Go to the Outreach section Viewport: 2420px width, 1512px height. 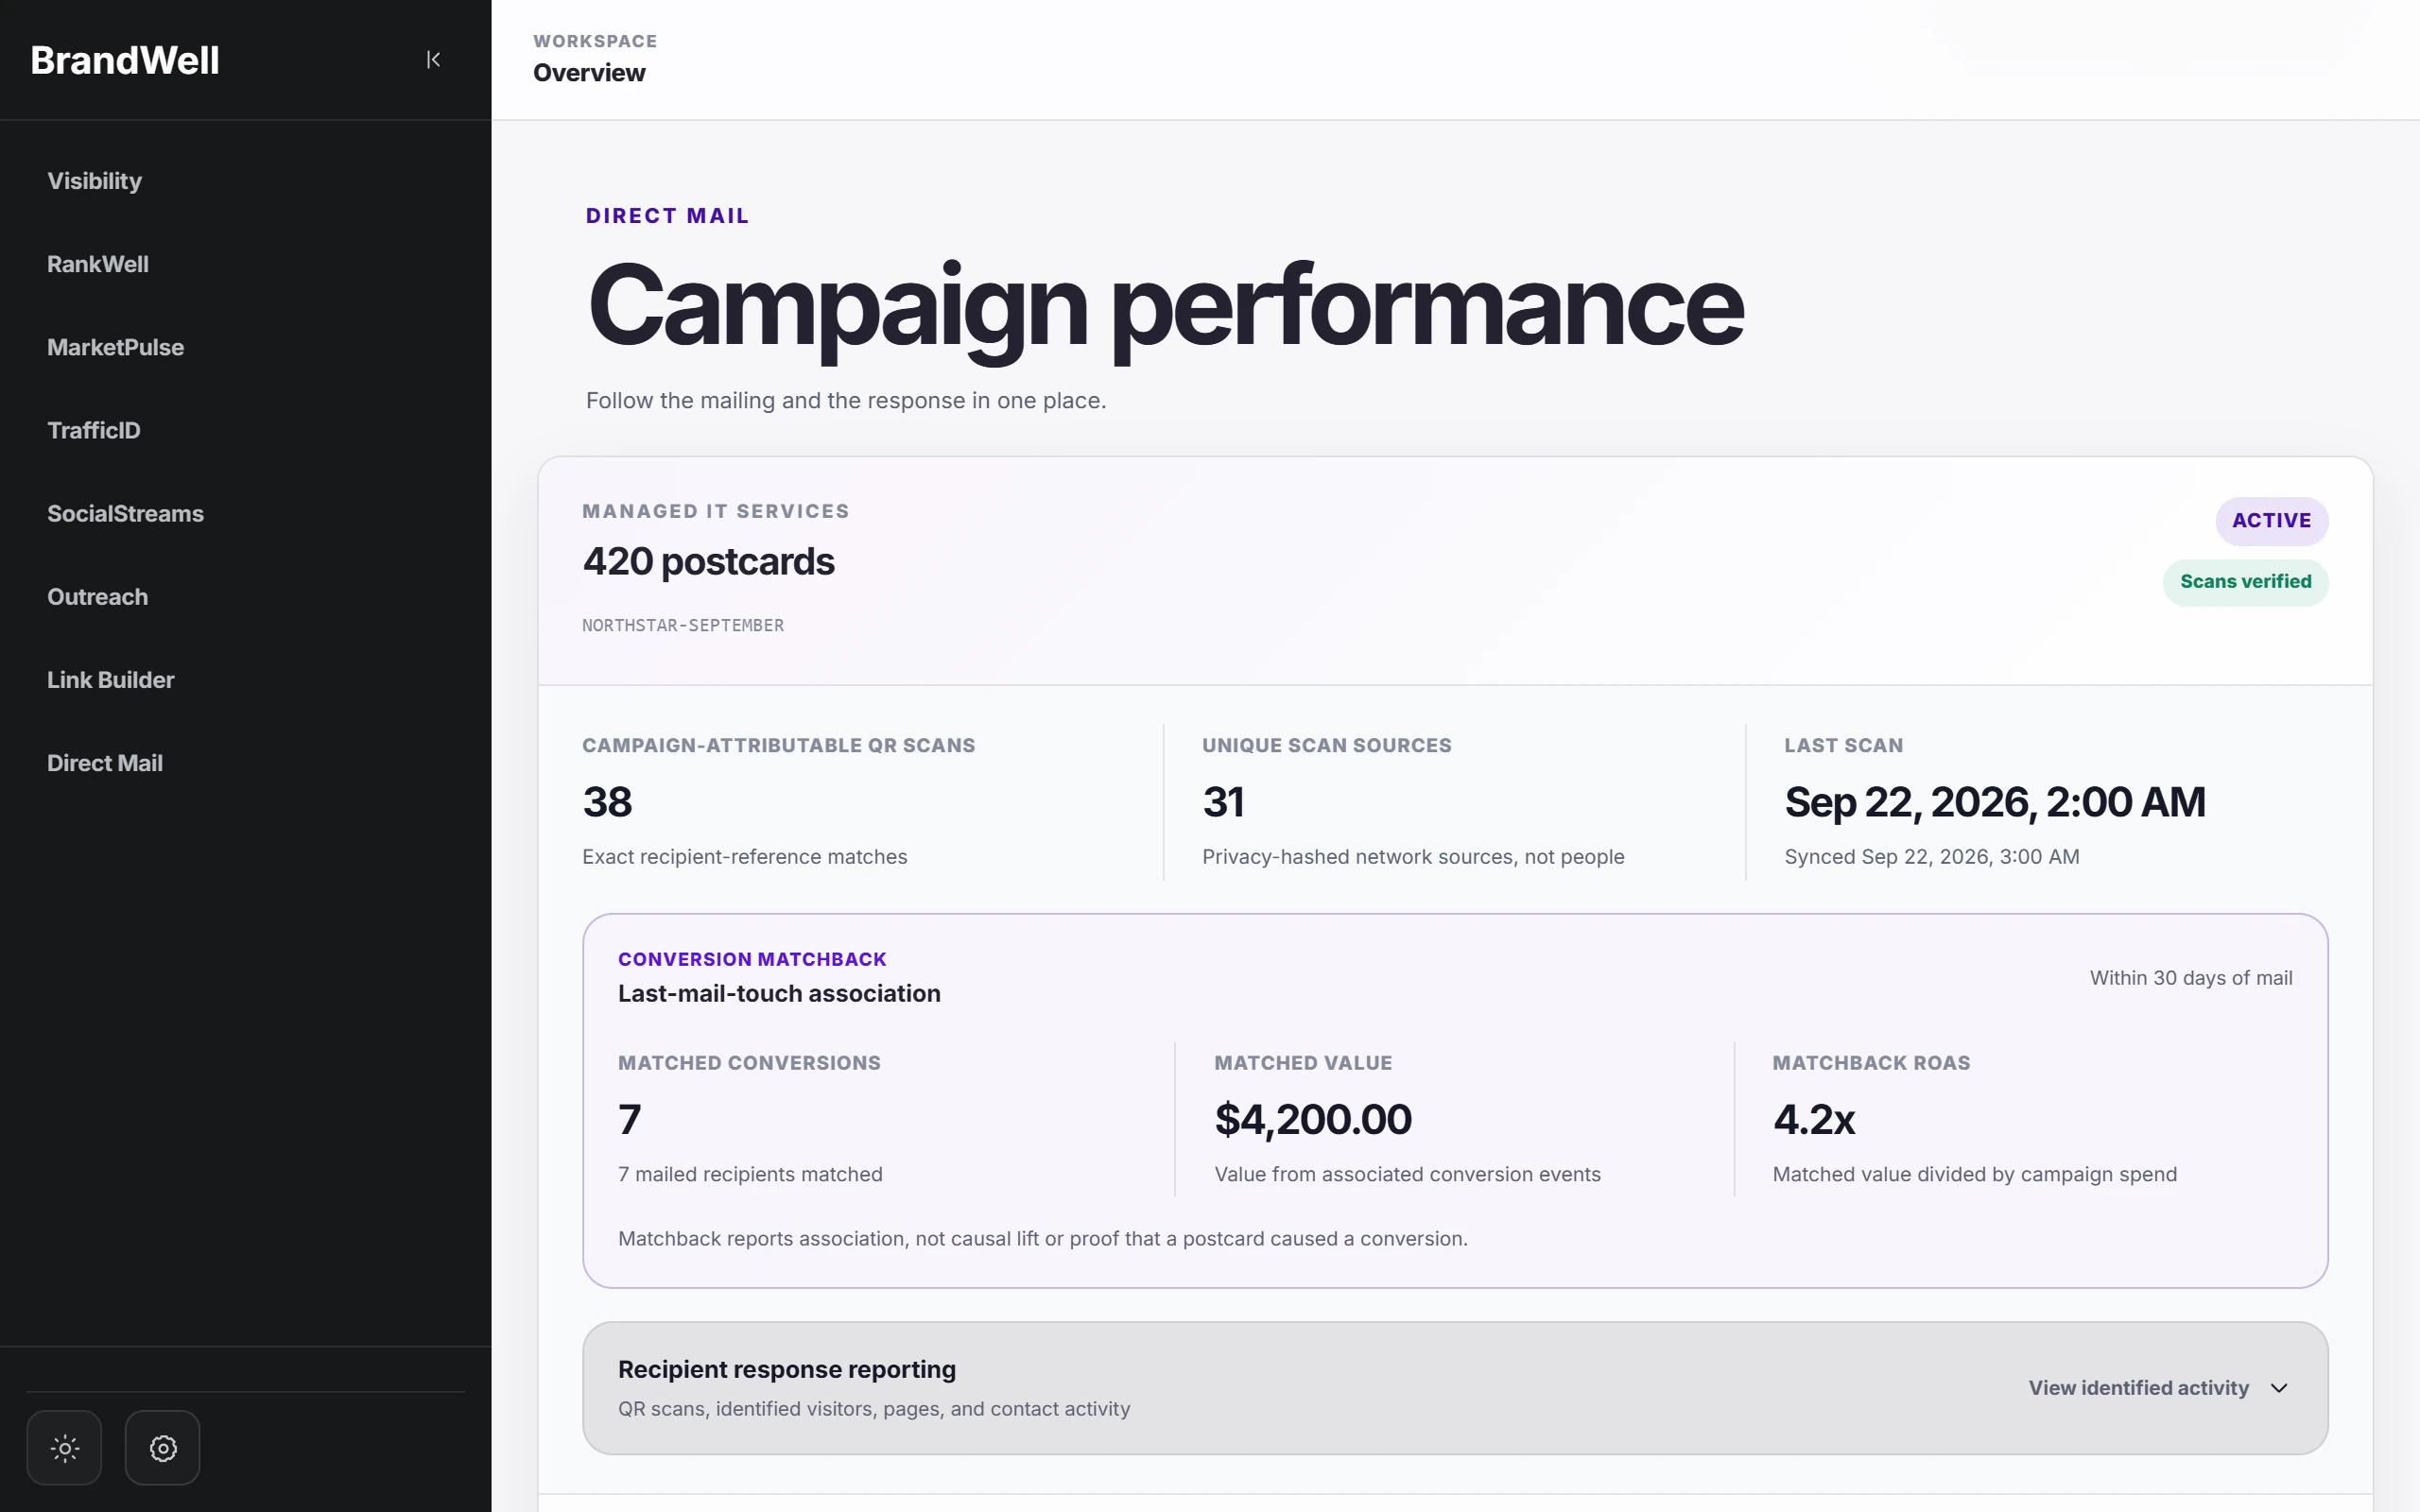(x=98, y=596)
